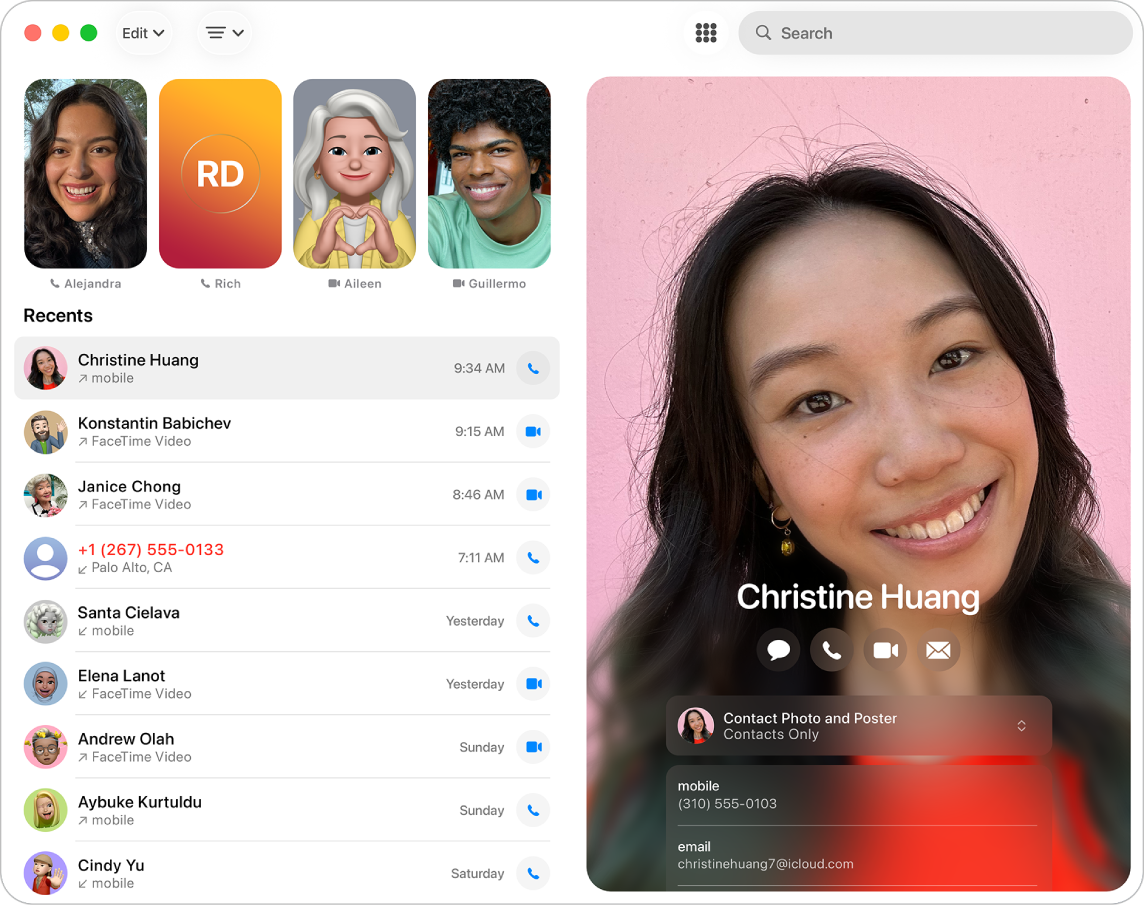This screenshot has height=908, width=1144.
Task: Open the Edit dropdown menu
Action: 143,32
